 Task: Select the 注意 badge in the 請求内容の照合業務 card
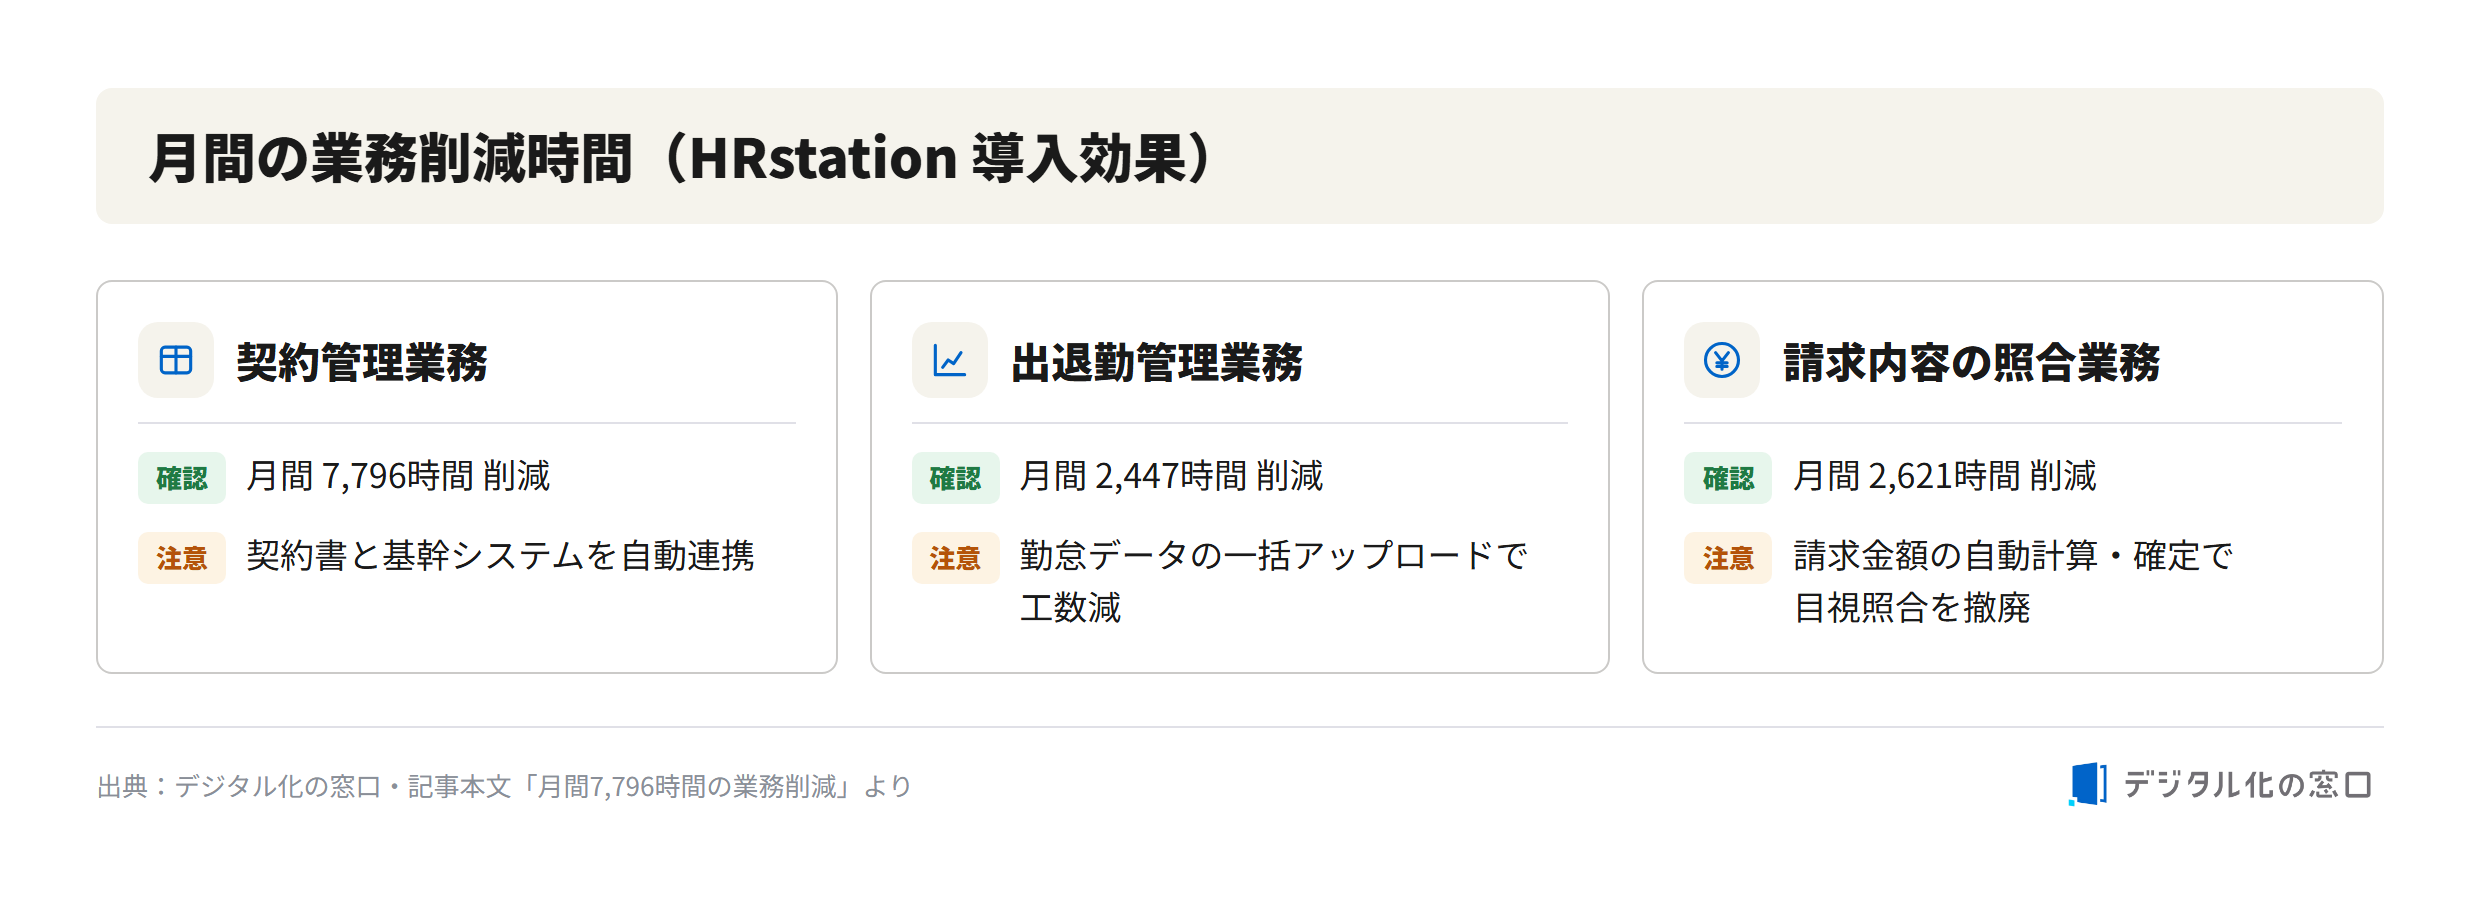click(x=1728, y=558)
